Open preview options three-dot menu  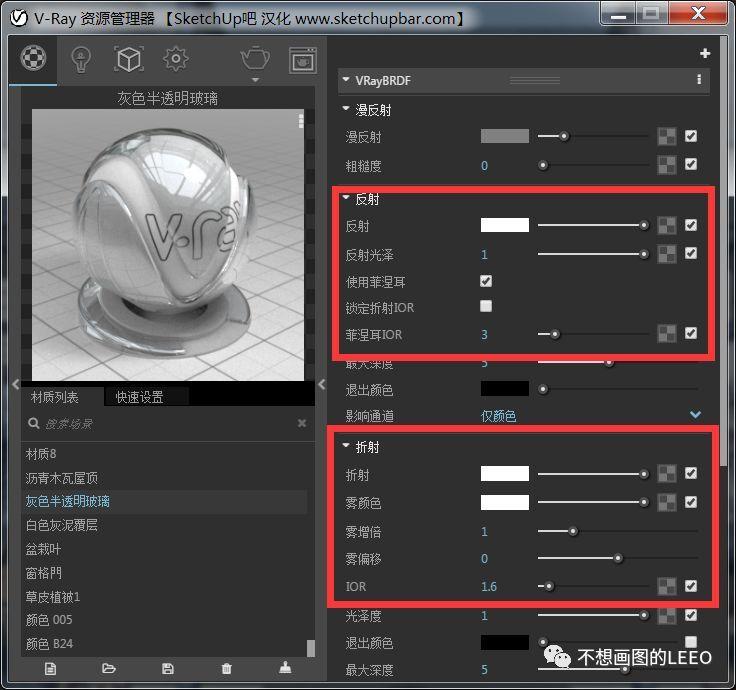pos(301,121)
